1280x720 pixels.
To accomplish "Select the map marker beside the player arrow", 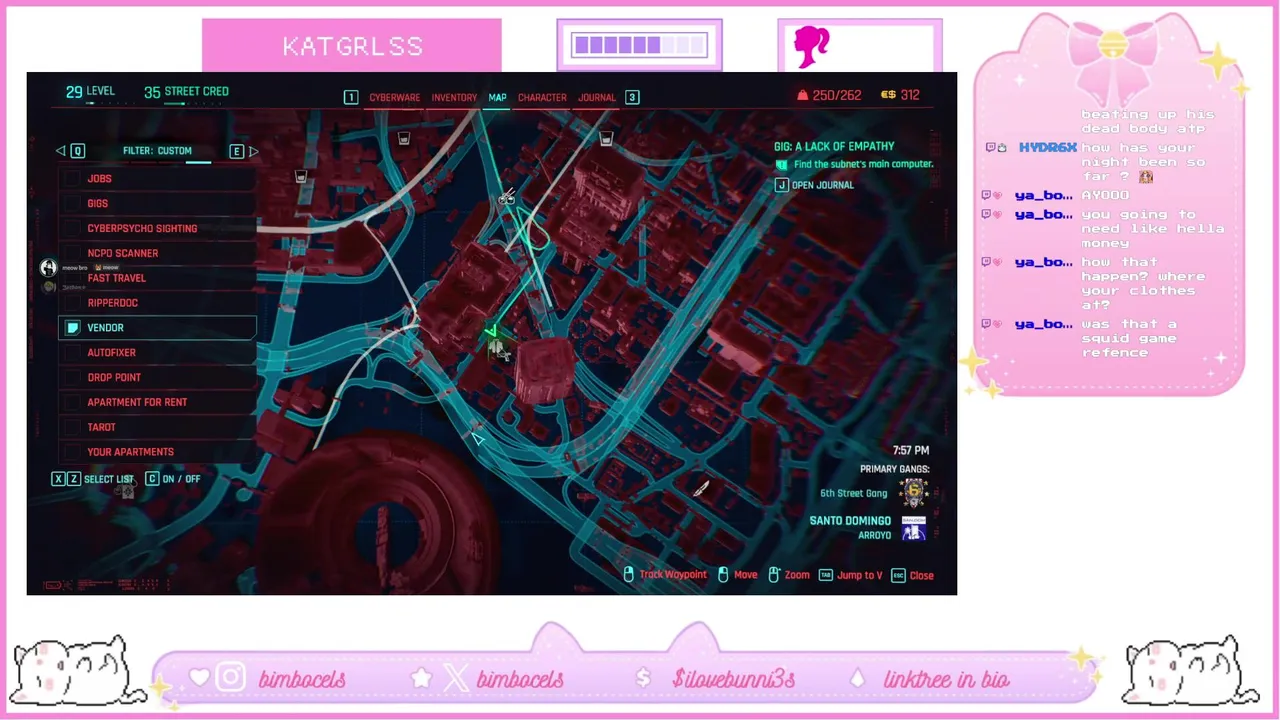I will (497, 349).
